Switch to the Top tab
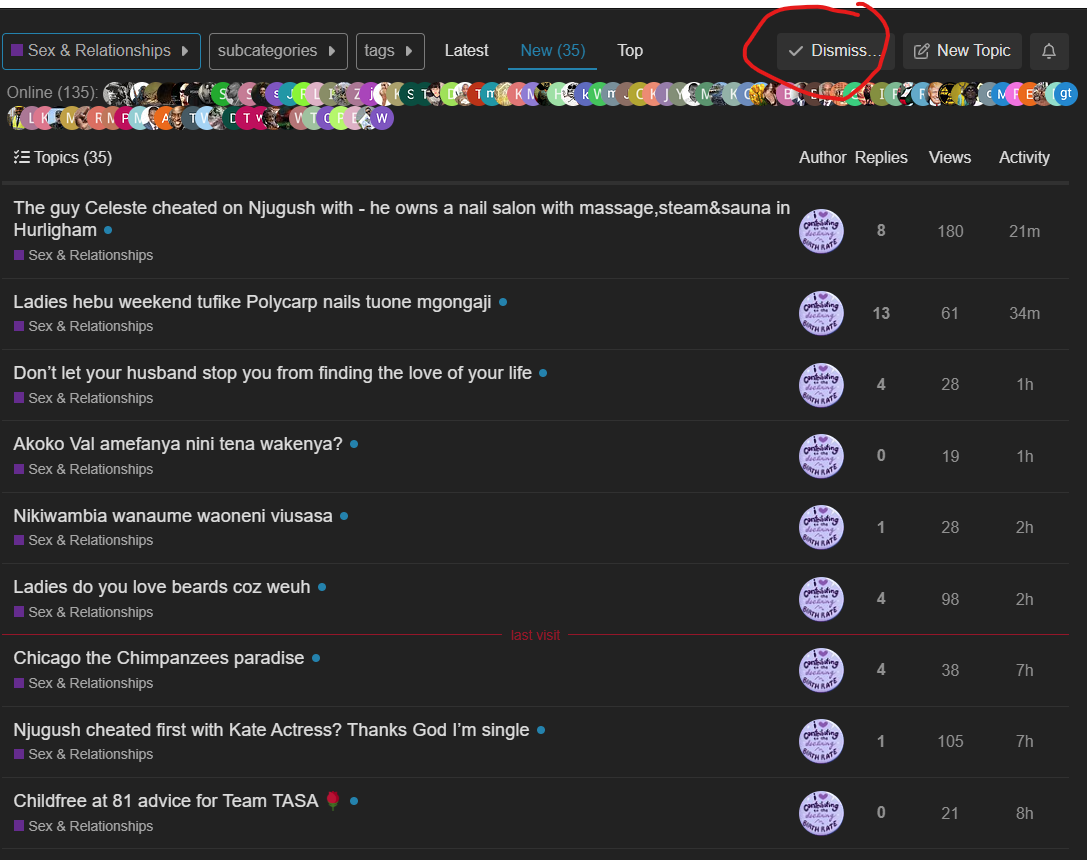The image size is (1087, 860). 630,51
